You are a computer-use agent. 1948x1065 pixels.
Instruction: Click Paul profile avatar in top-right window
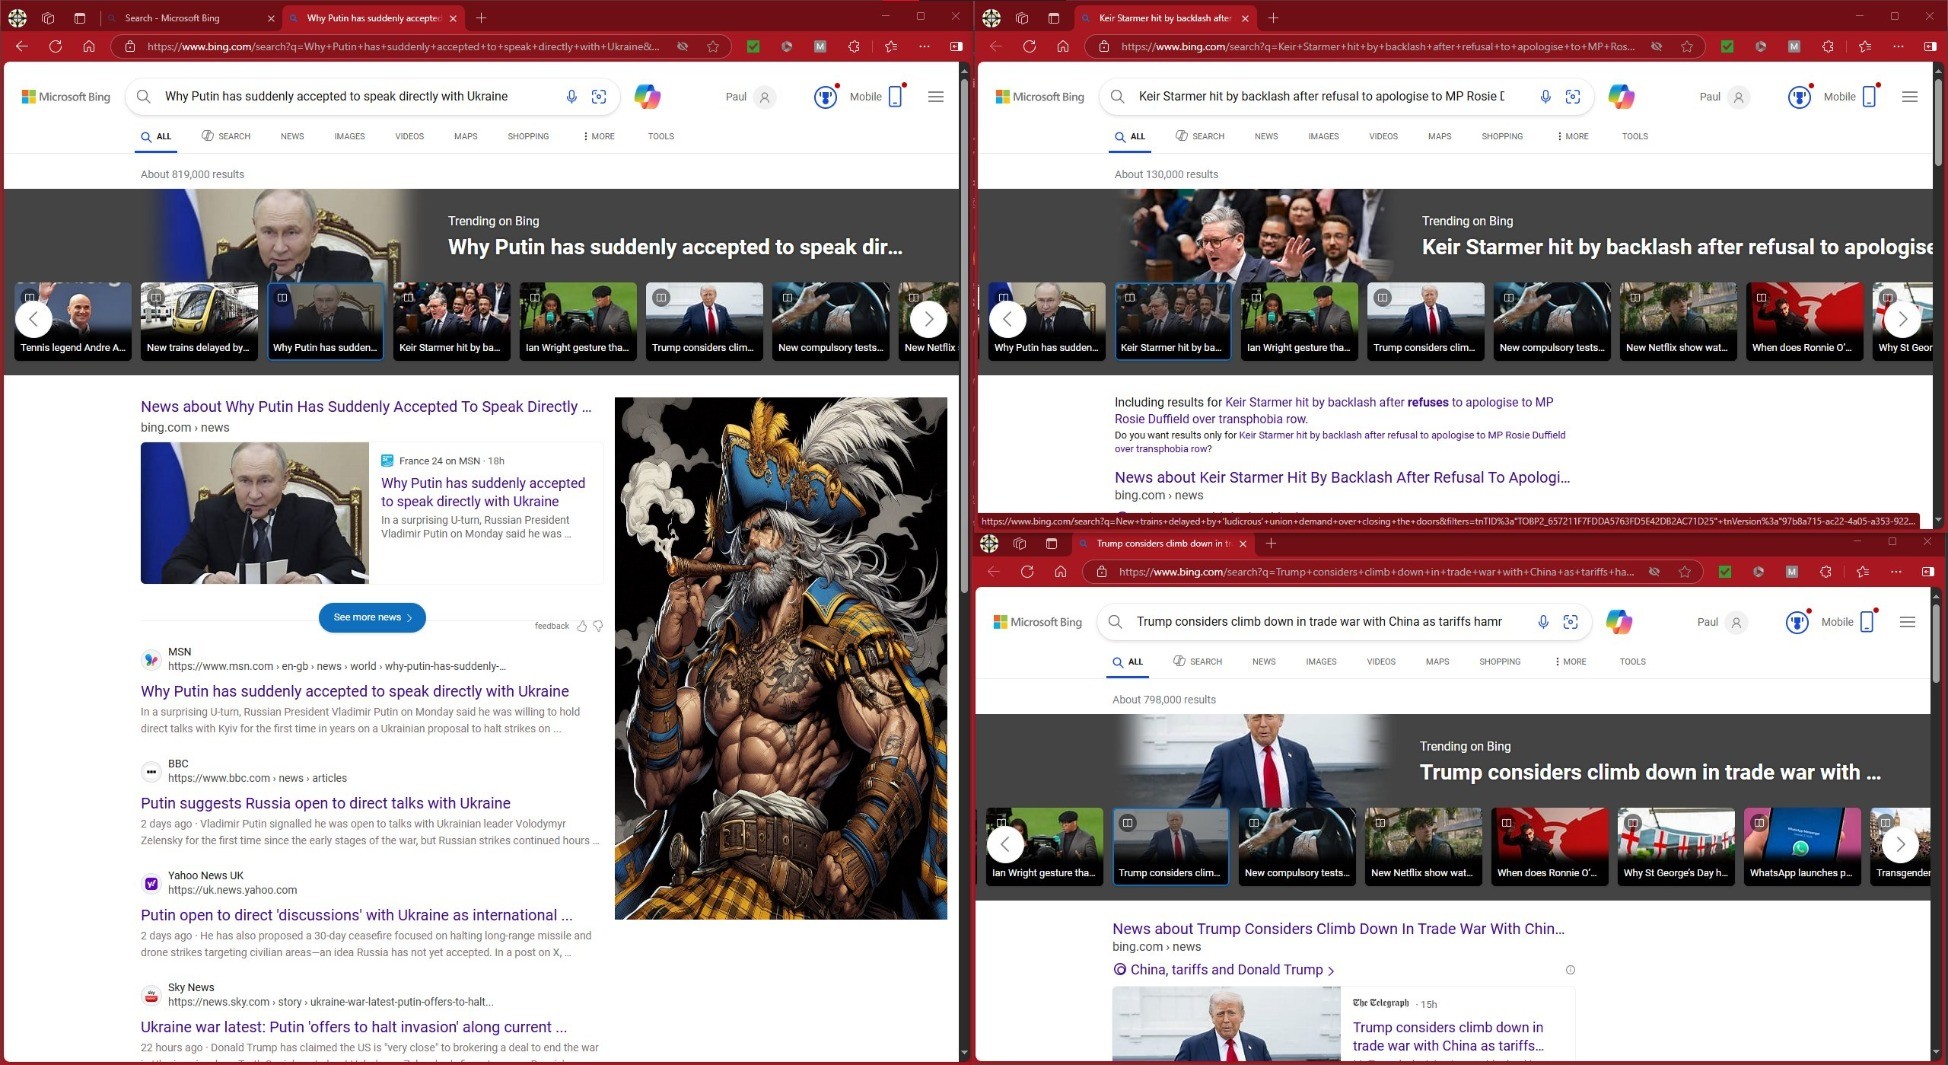coord(1738,97)
